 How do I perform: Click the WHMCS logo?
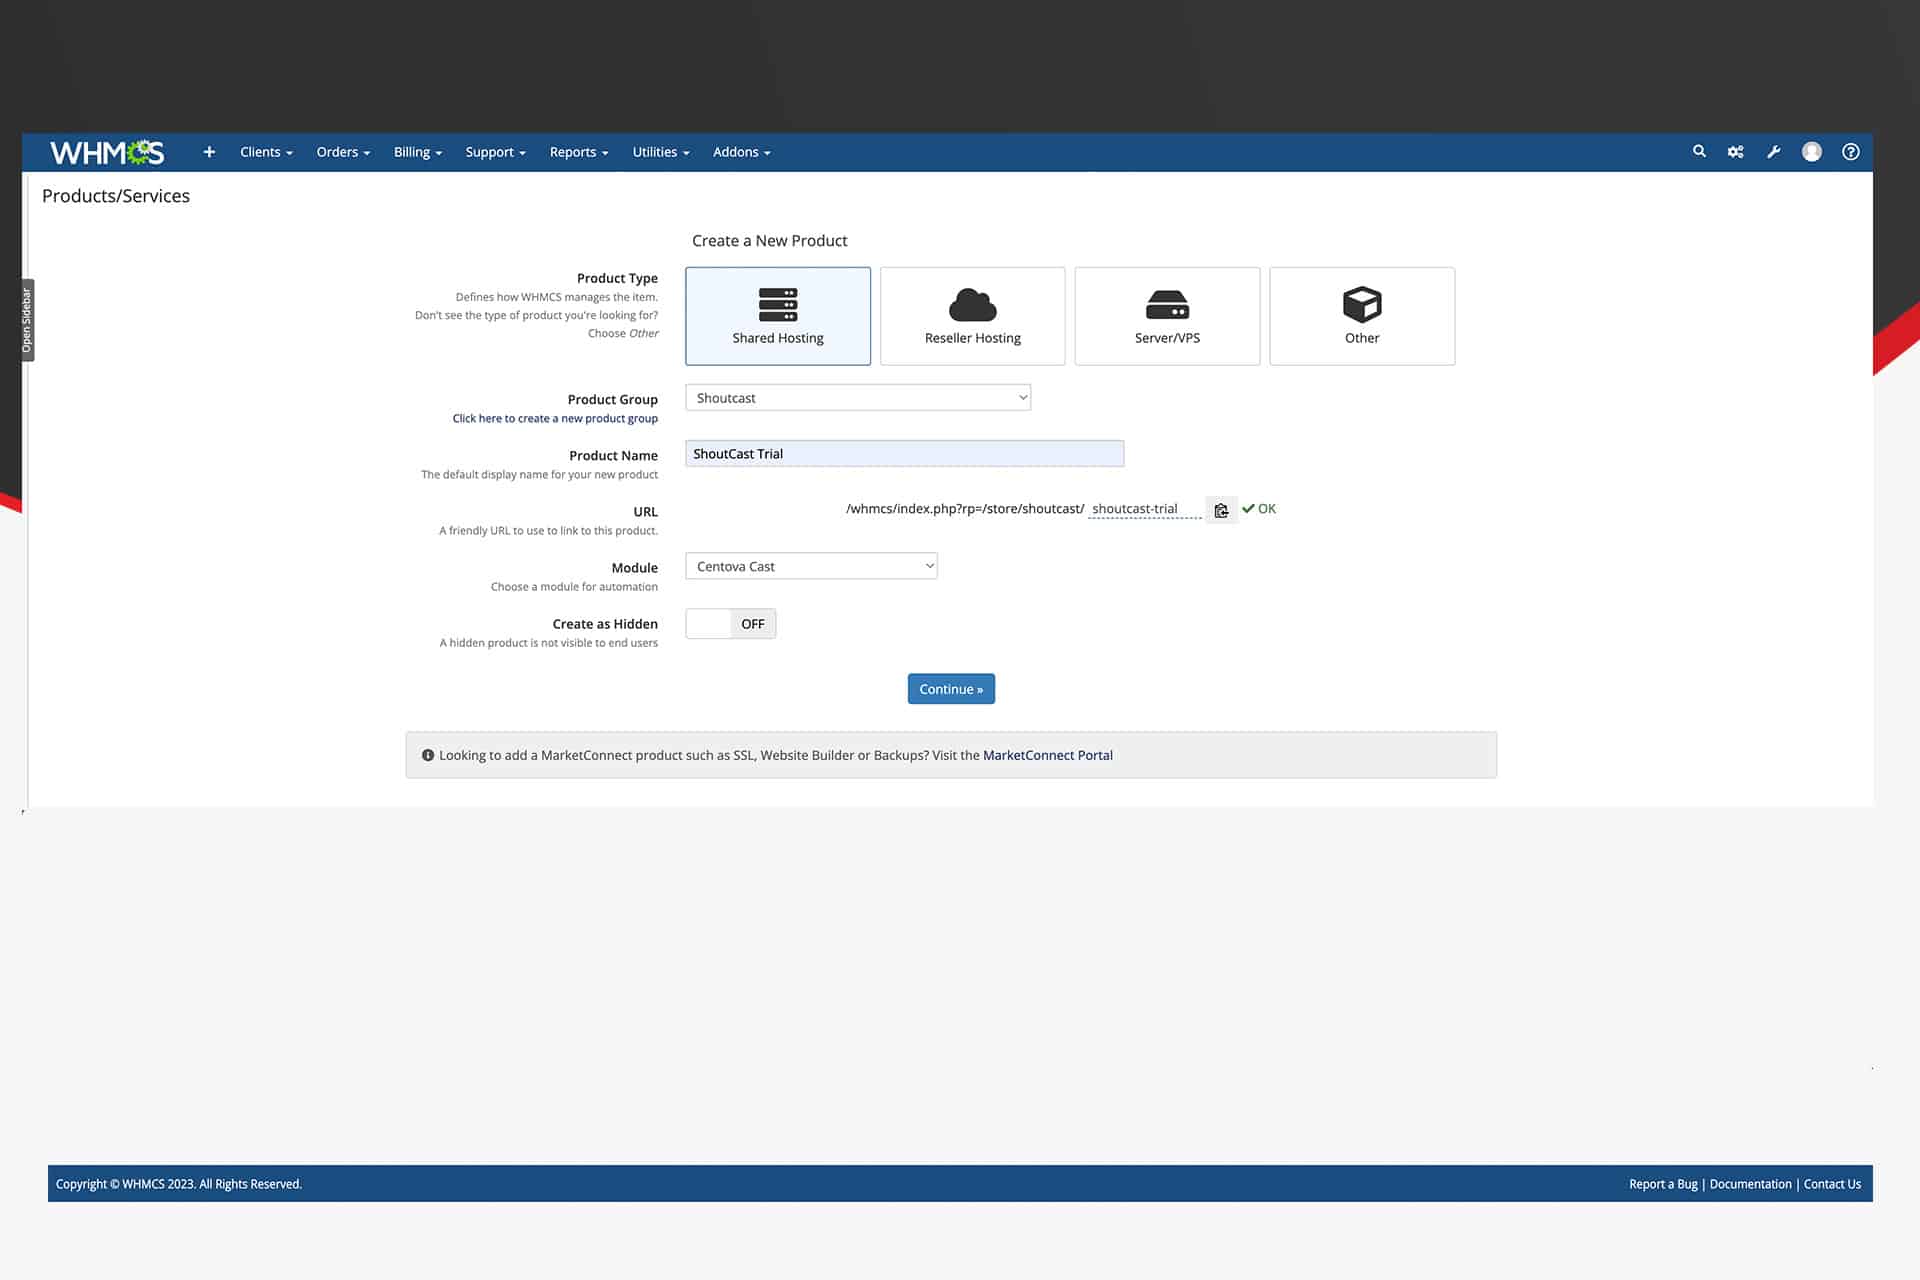pos(107,152)
